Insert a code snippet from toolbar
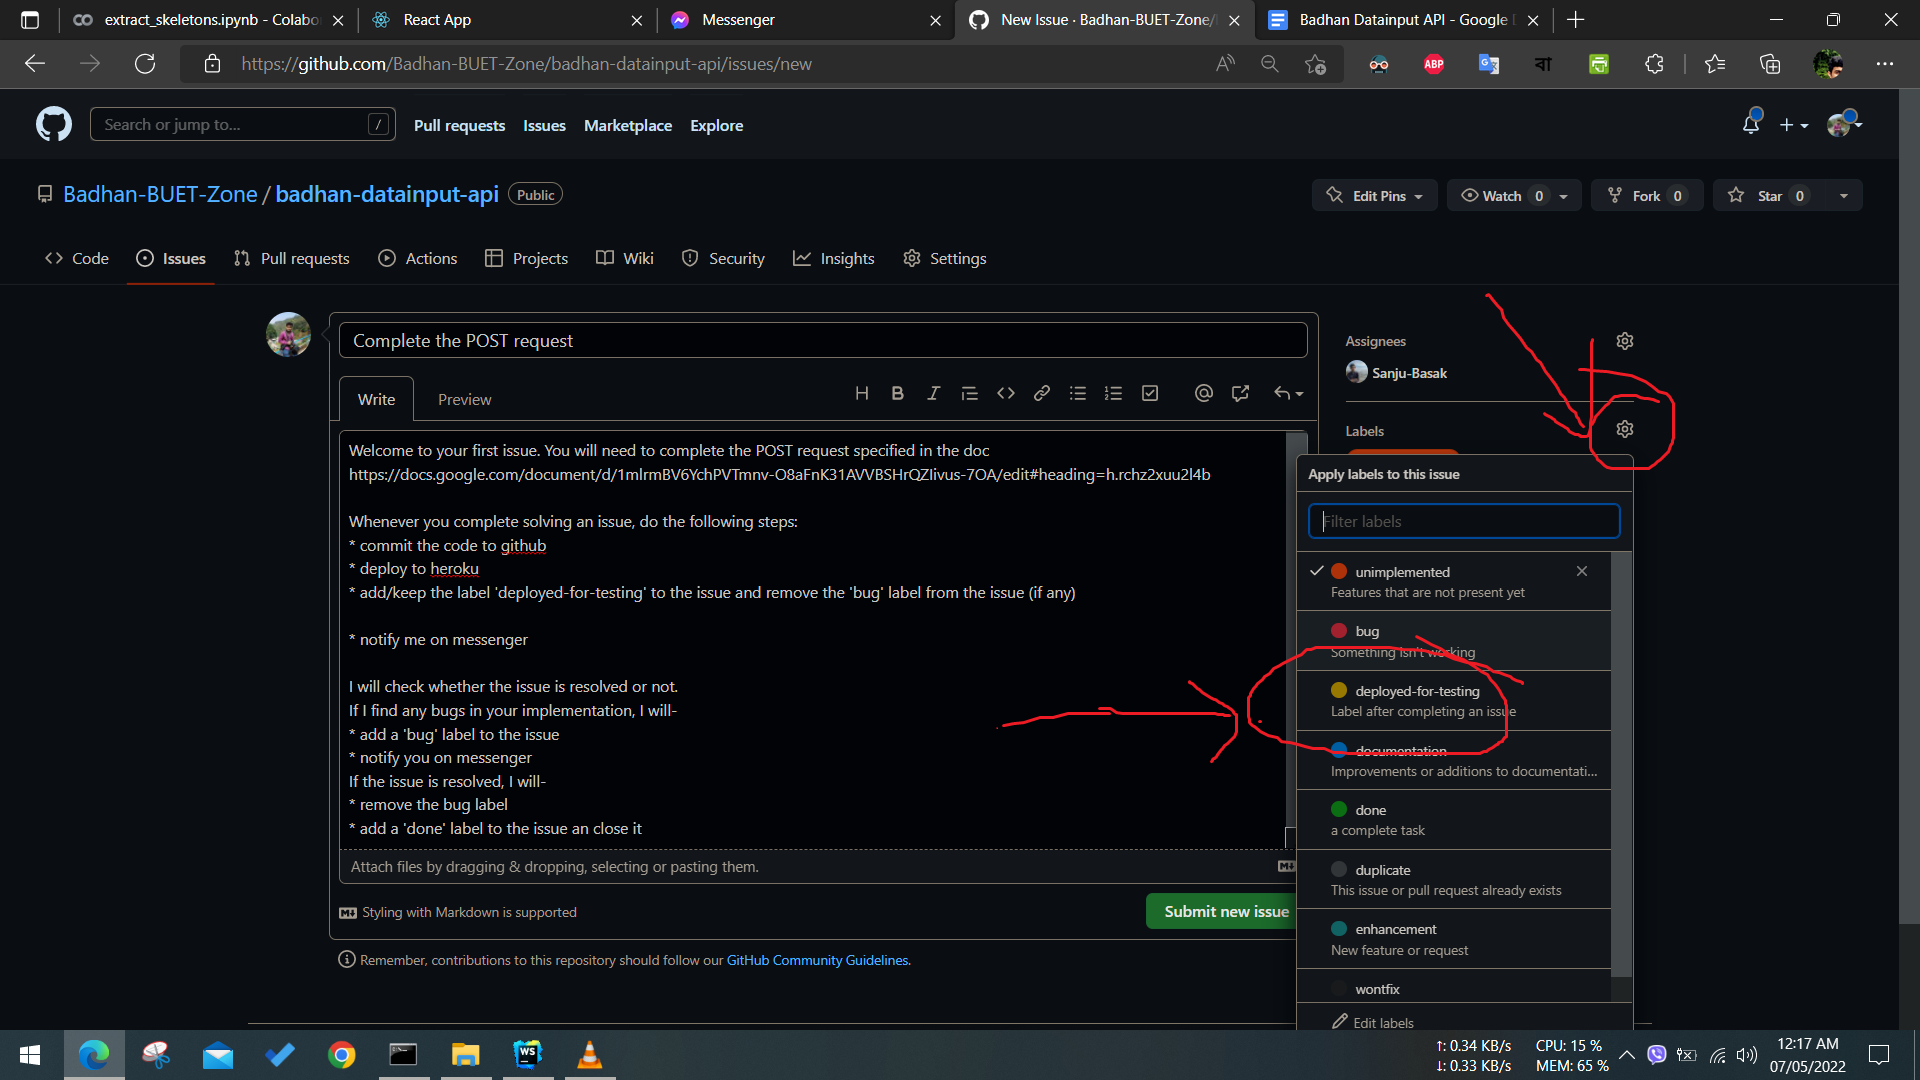 (1006, 393)
